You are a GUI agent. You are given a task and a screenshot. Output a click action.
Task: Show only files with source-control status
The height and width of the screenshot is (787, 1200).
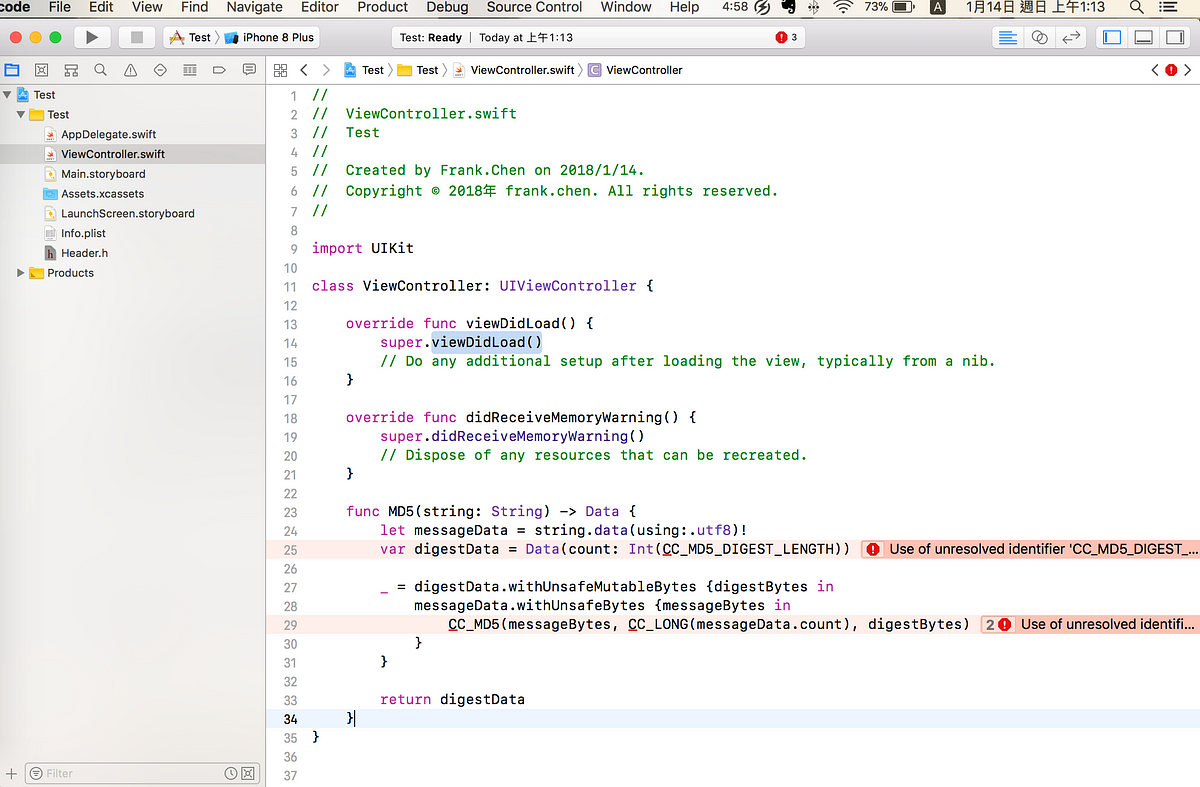(x=248, y=773)
